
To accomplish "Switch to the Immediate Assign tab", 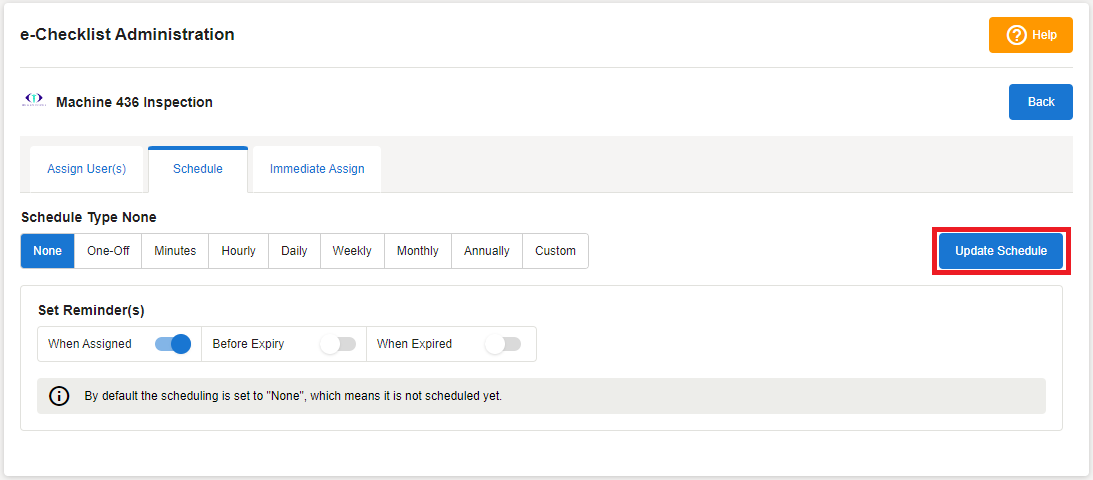I will (x=317, y=169).
